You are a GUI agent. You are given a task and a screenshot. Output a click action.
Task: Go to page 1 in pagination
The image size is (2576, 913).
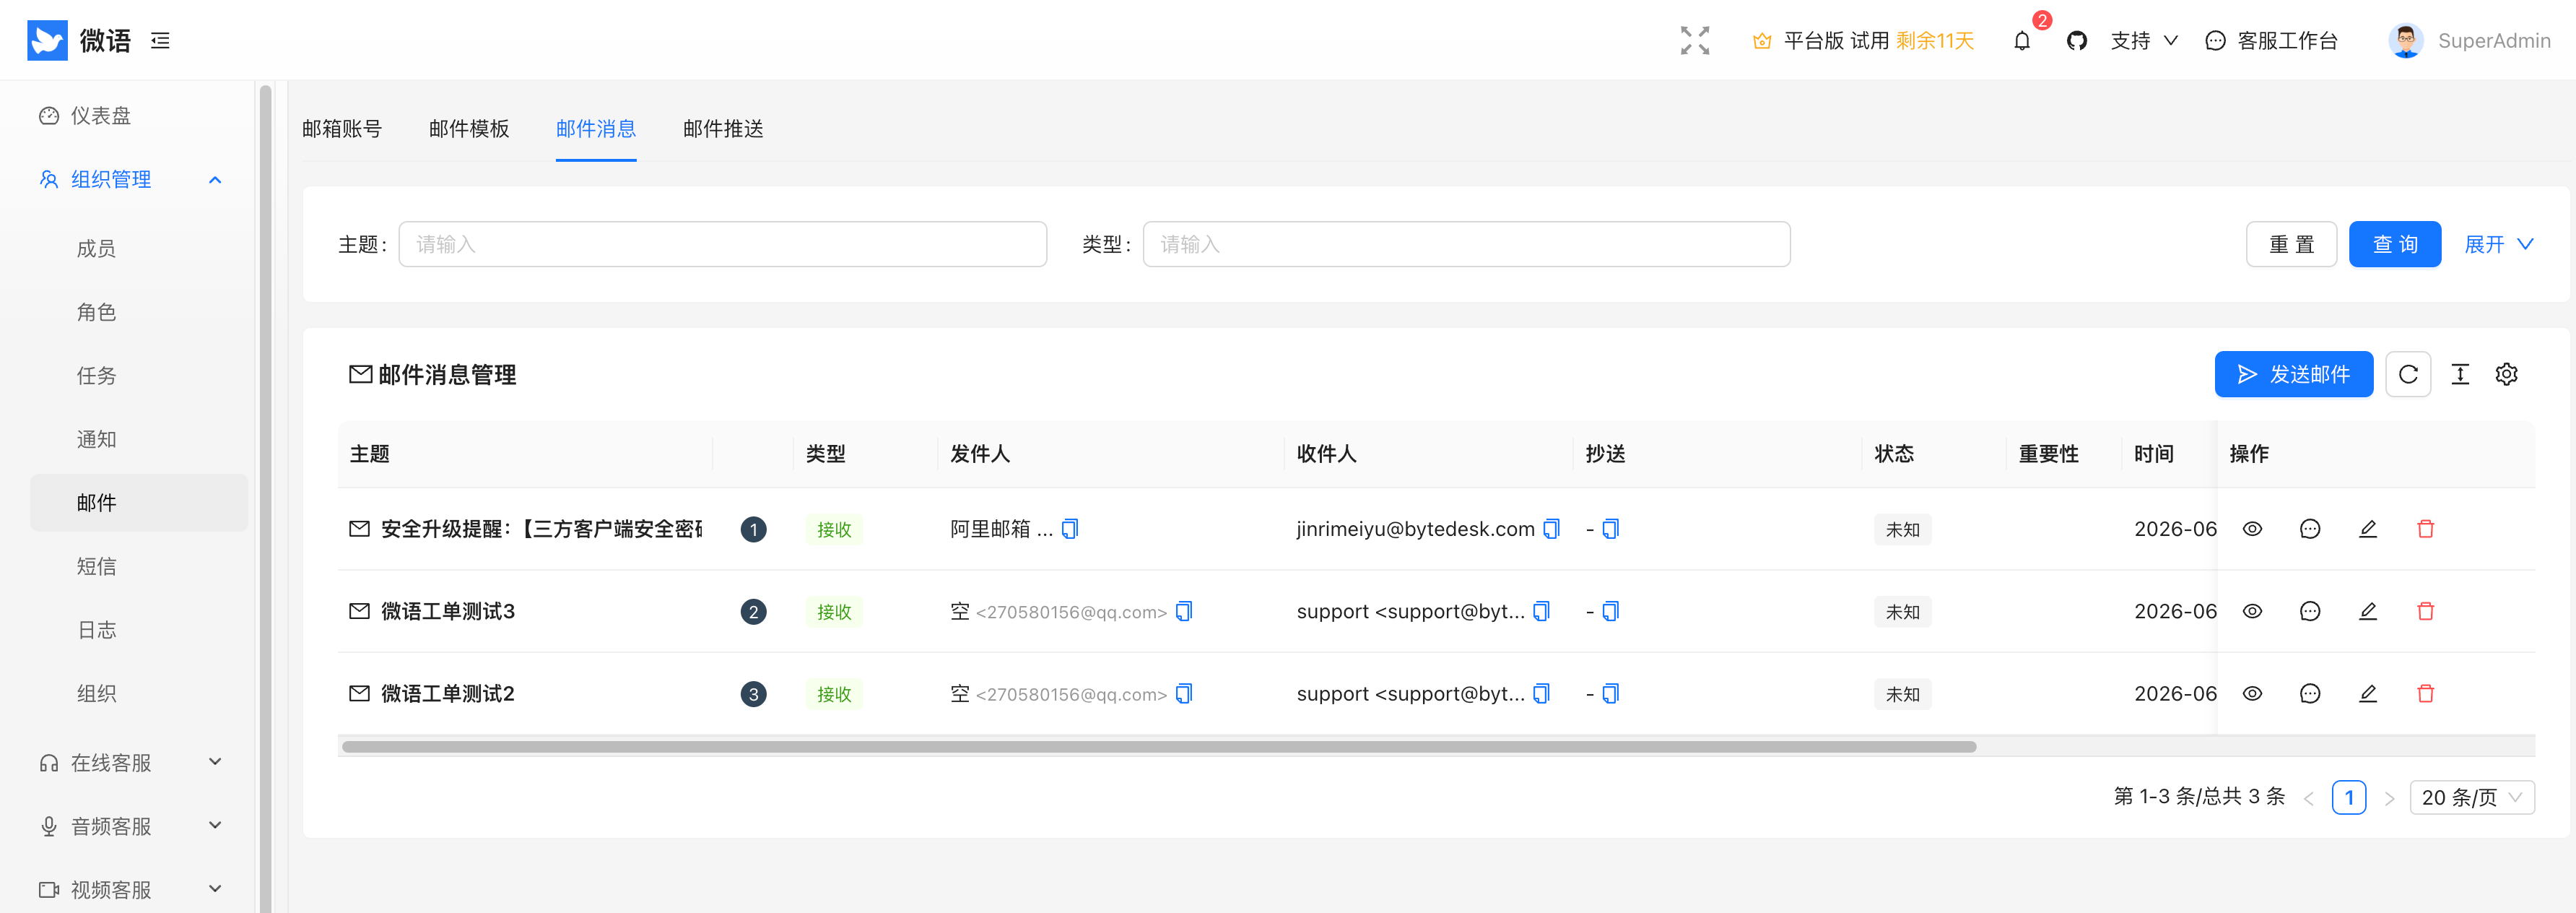point(2348,797)
